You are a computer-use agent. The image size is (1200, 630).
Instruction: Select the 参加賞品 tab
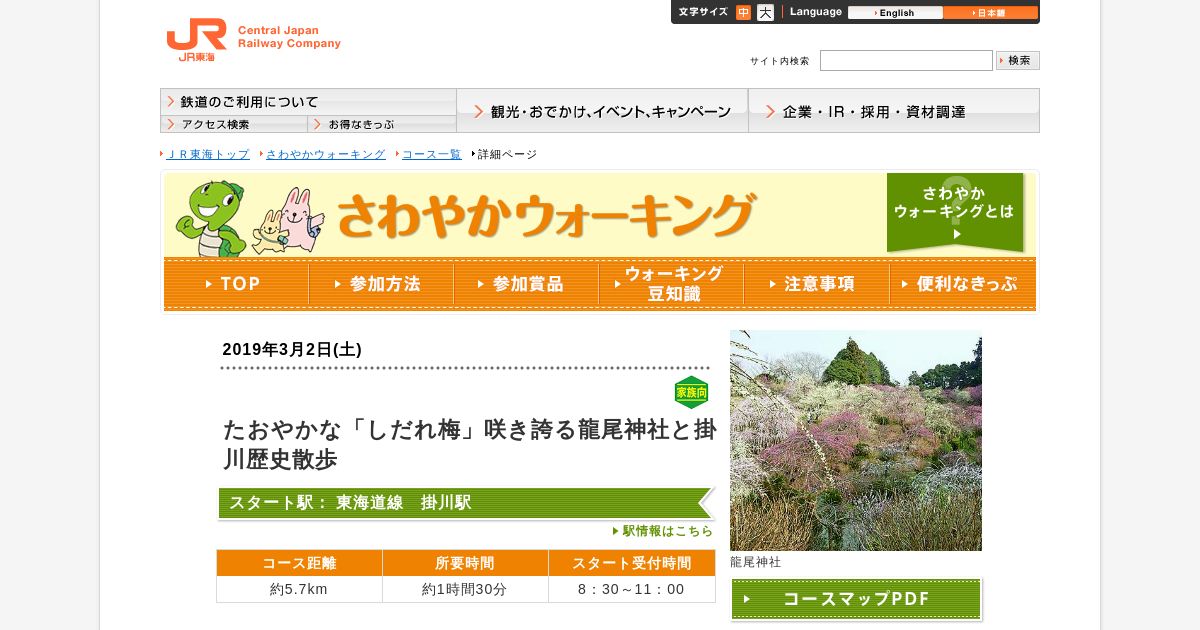point(526,284)
